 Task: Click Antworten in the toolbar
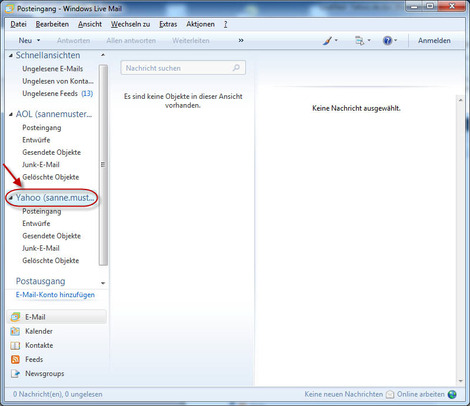pyautogui.click(x=73, y=41)
